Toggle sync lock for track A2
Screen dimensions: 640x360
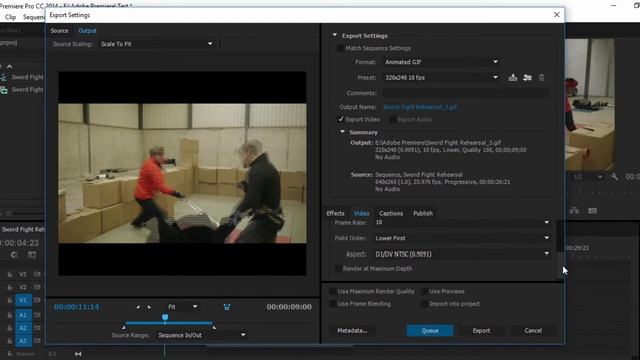(37, 328)
